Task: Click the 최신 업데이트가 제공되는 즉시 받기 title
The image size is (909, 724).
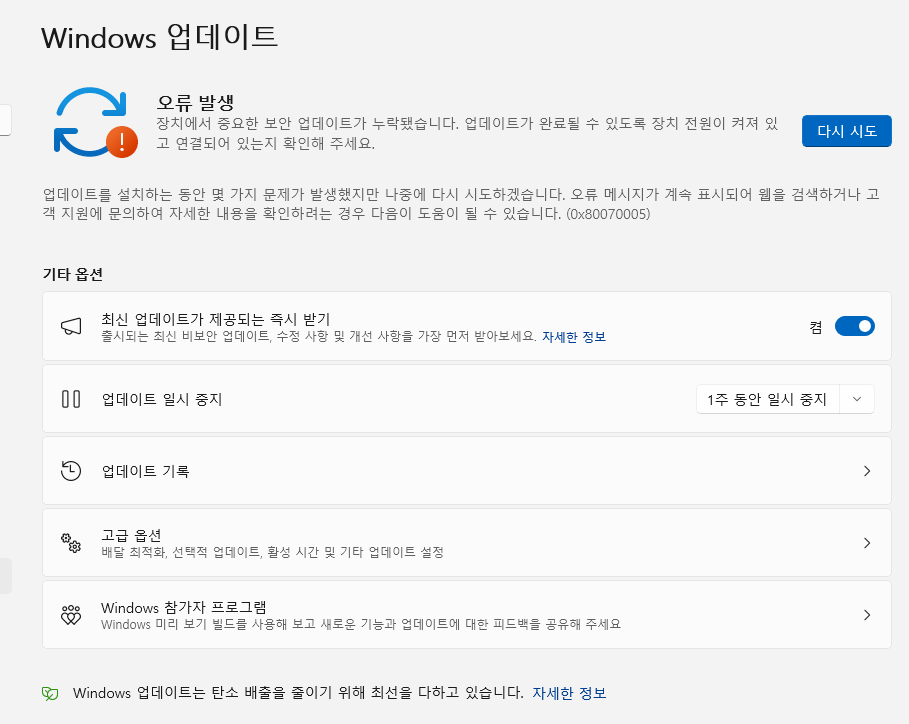Action: [x=216, y=319]
